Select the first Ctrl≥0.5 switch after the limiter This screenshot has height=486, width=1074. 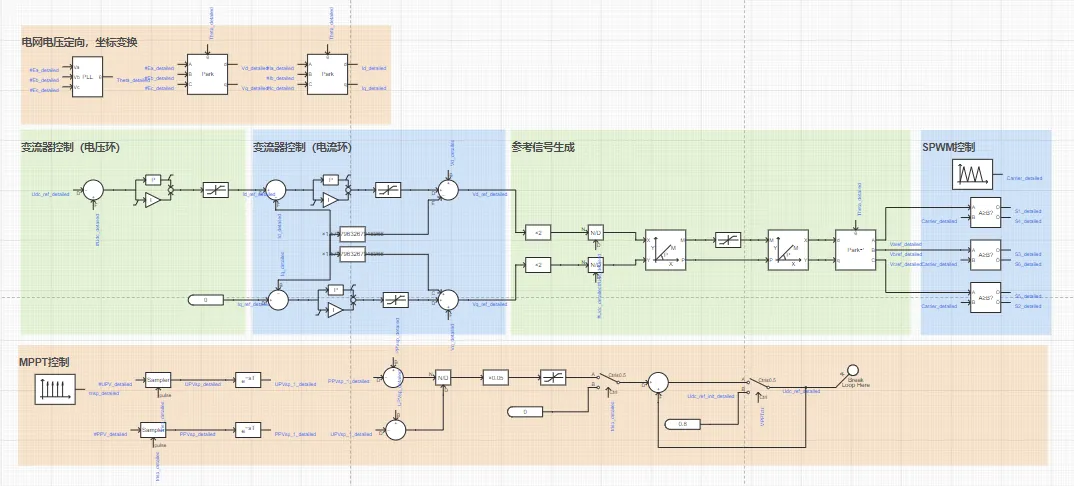coord(608,382)
